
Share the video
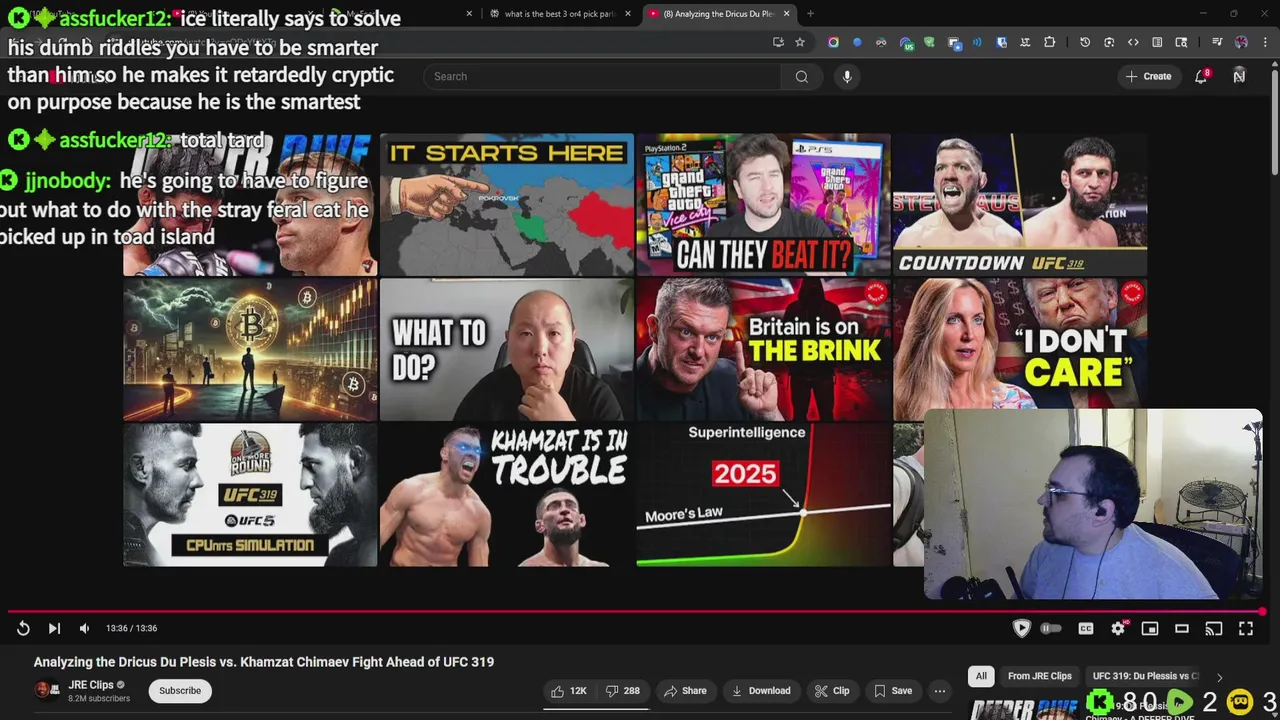click(x=685, y=691)
